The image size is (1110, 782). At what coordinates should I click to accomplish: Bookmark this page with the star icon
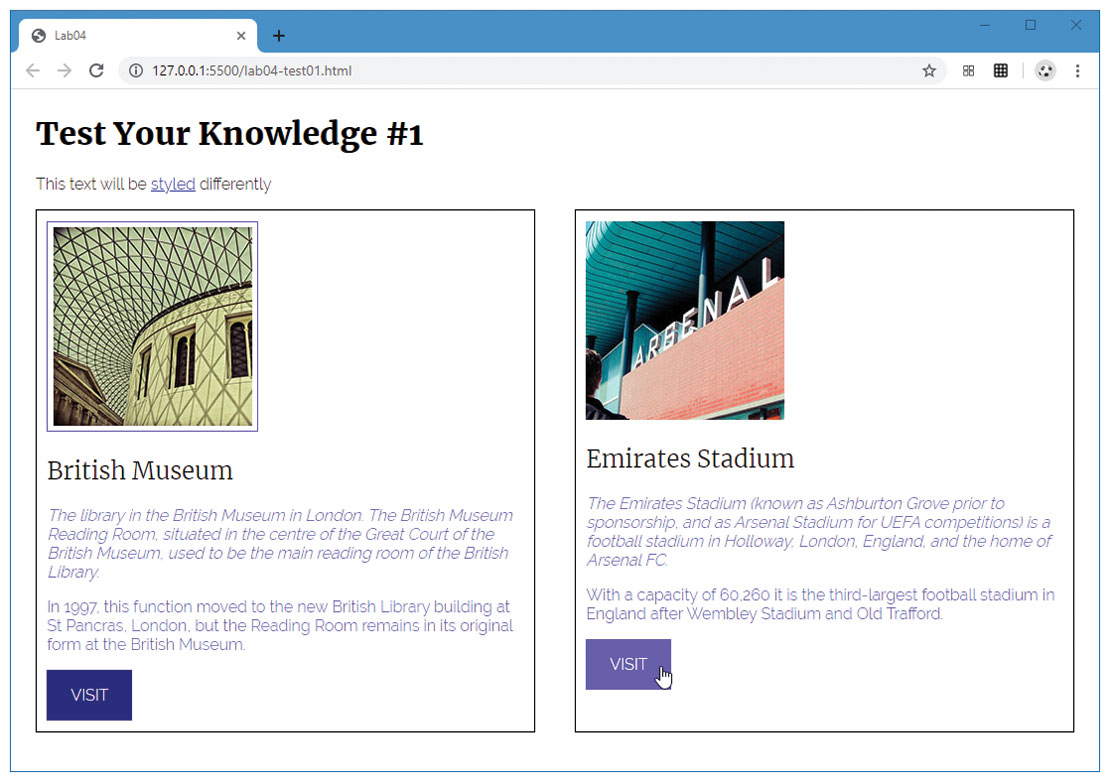click(929, 71)
